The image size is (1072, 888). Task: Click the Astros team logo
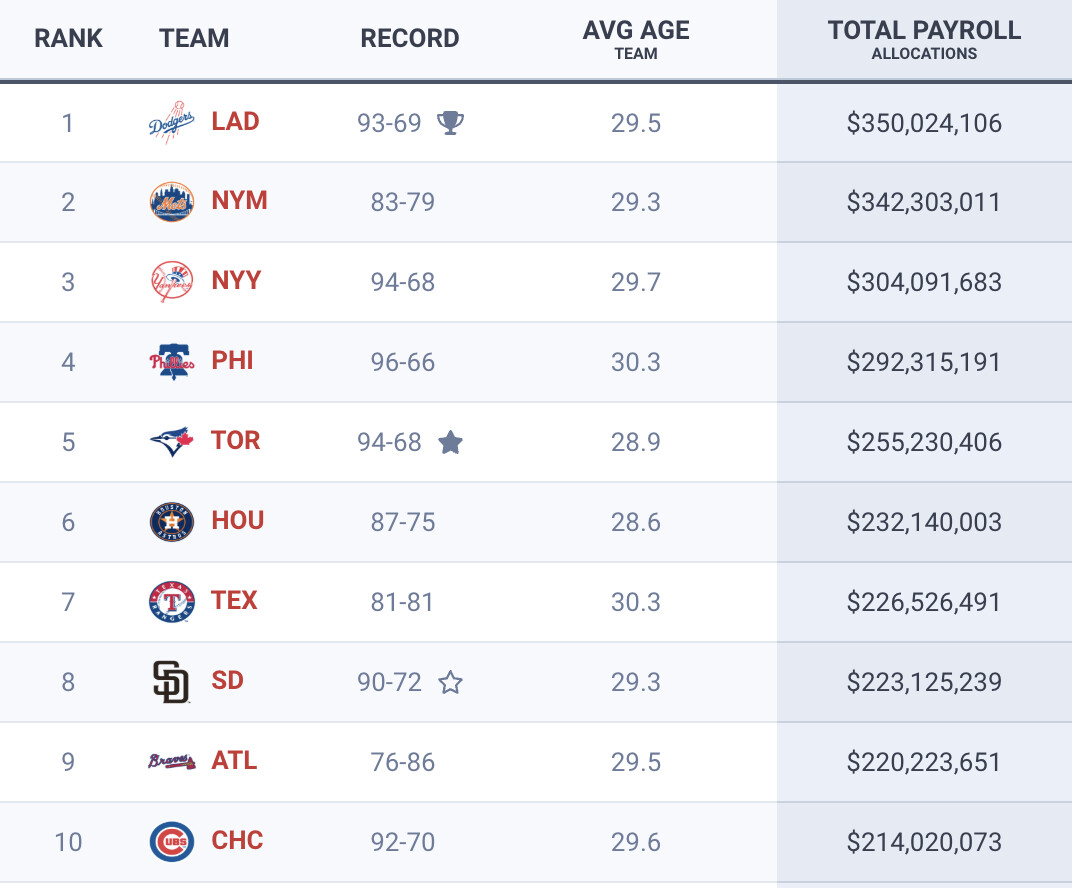171,522
